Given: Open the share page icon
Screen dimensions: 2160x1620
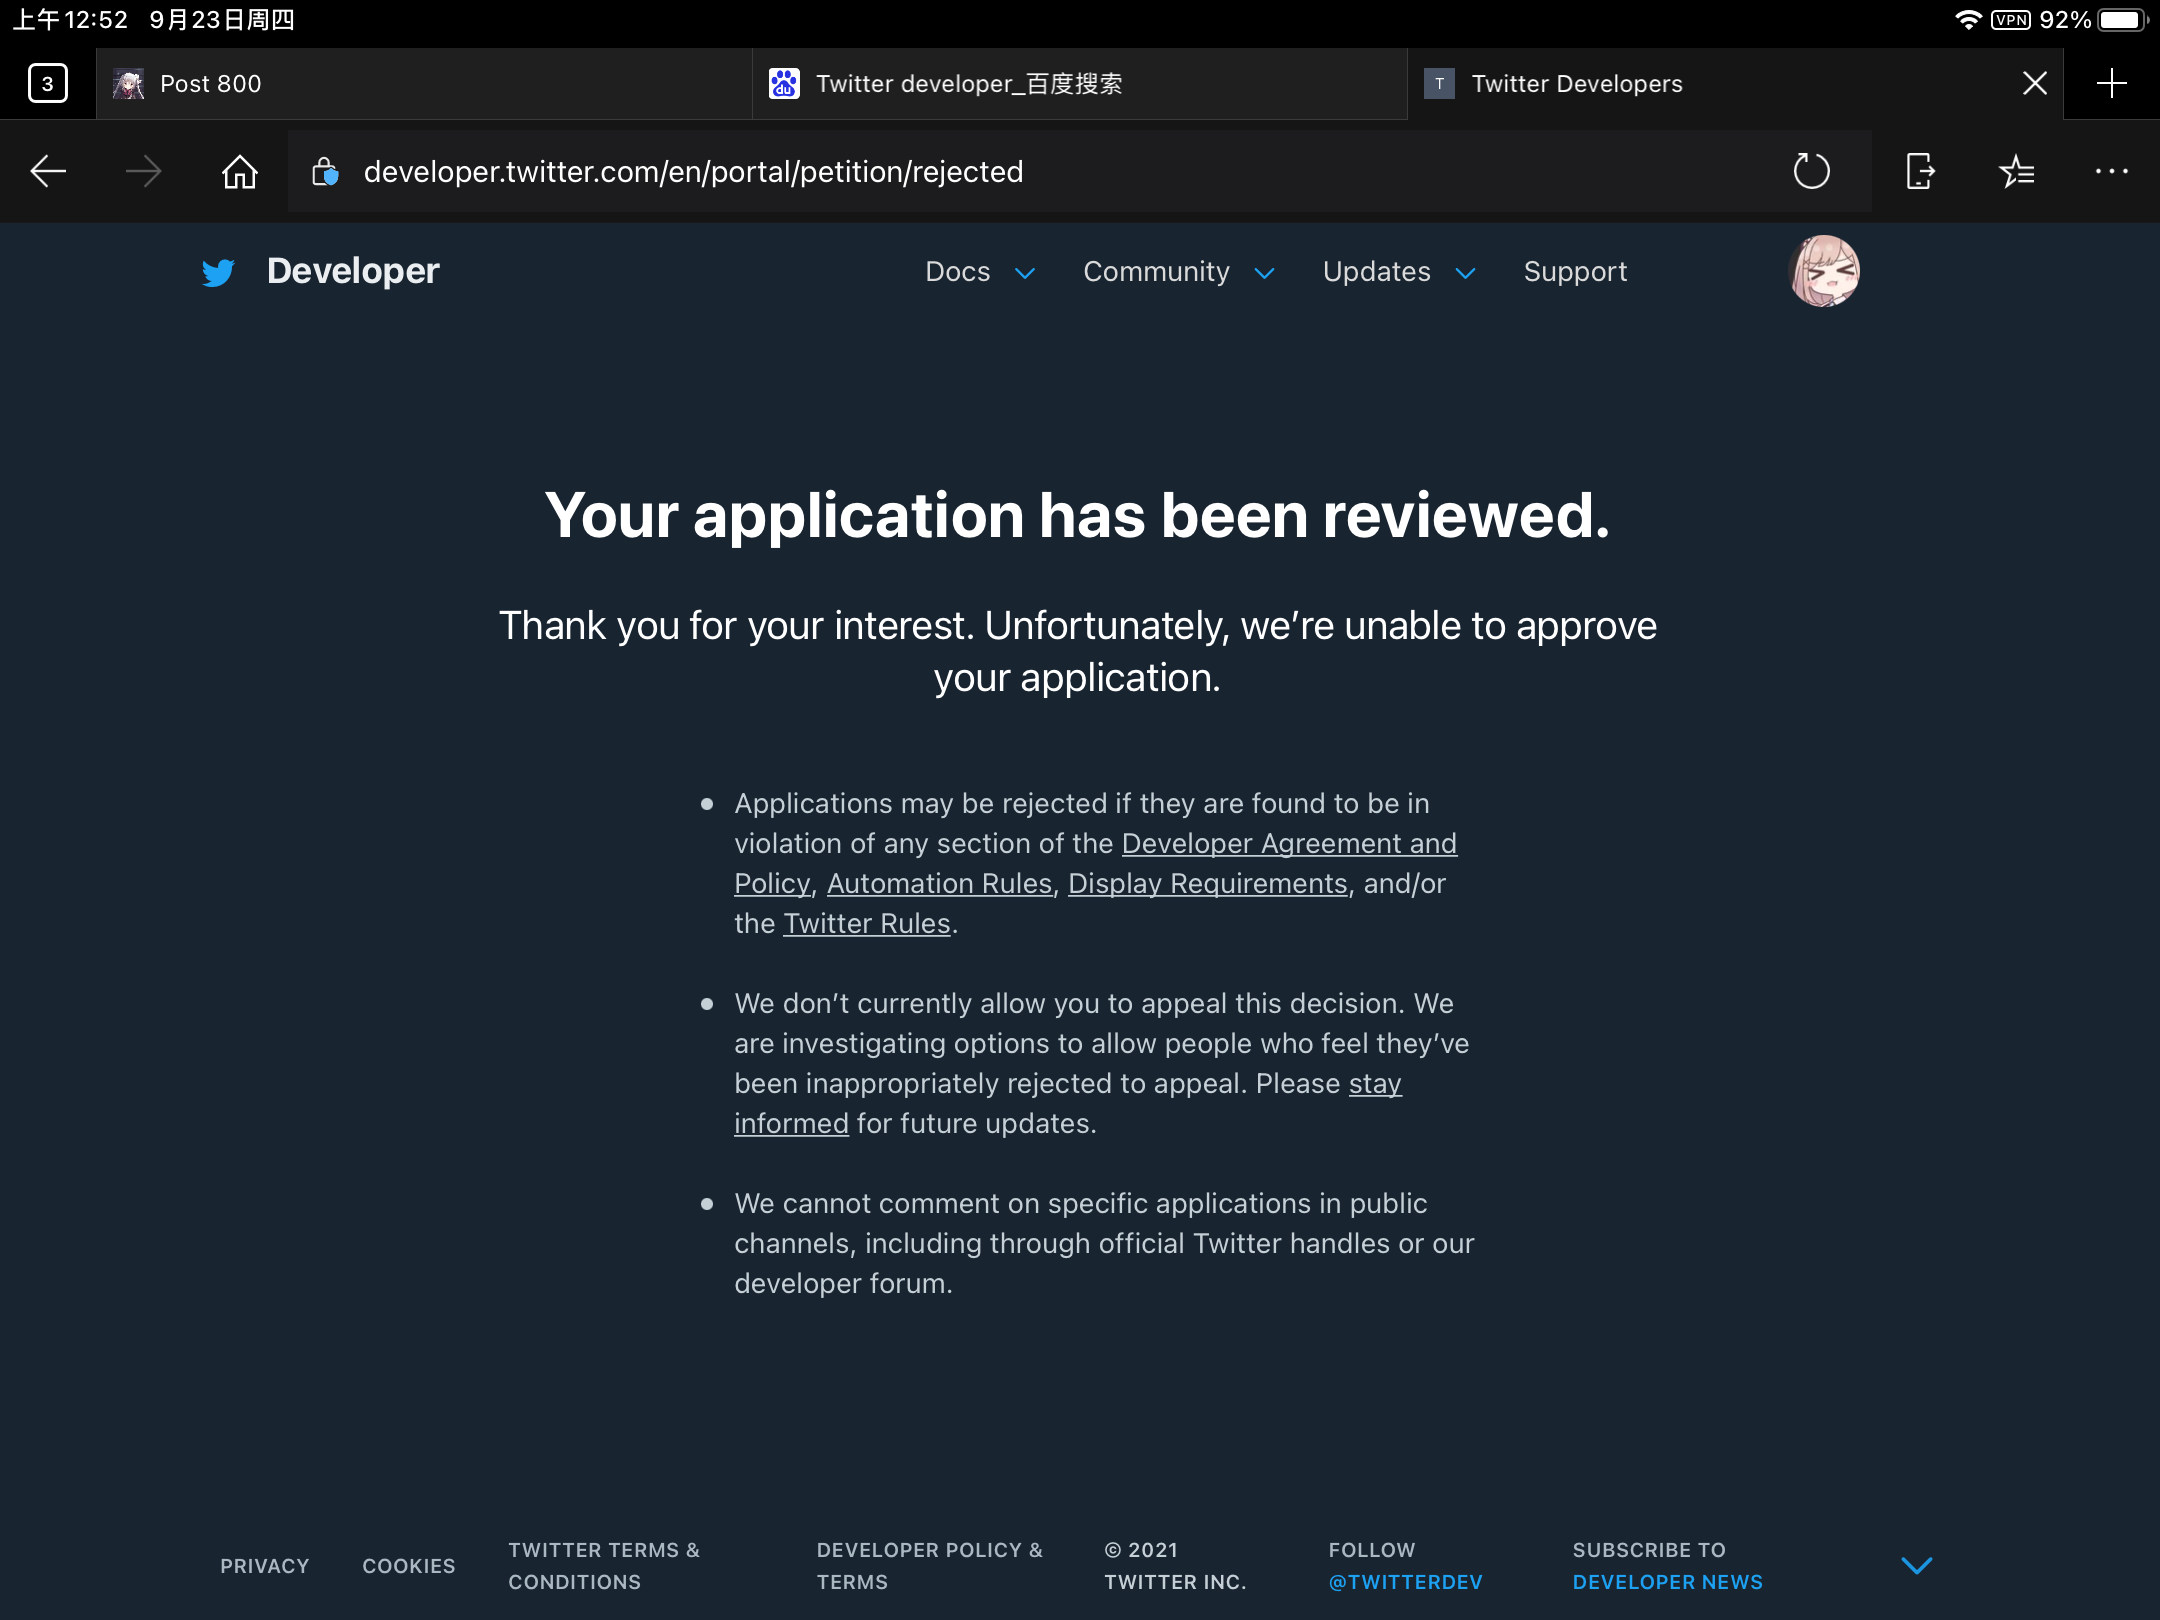Looking at the screenshot, I should point(1919,172).
